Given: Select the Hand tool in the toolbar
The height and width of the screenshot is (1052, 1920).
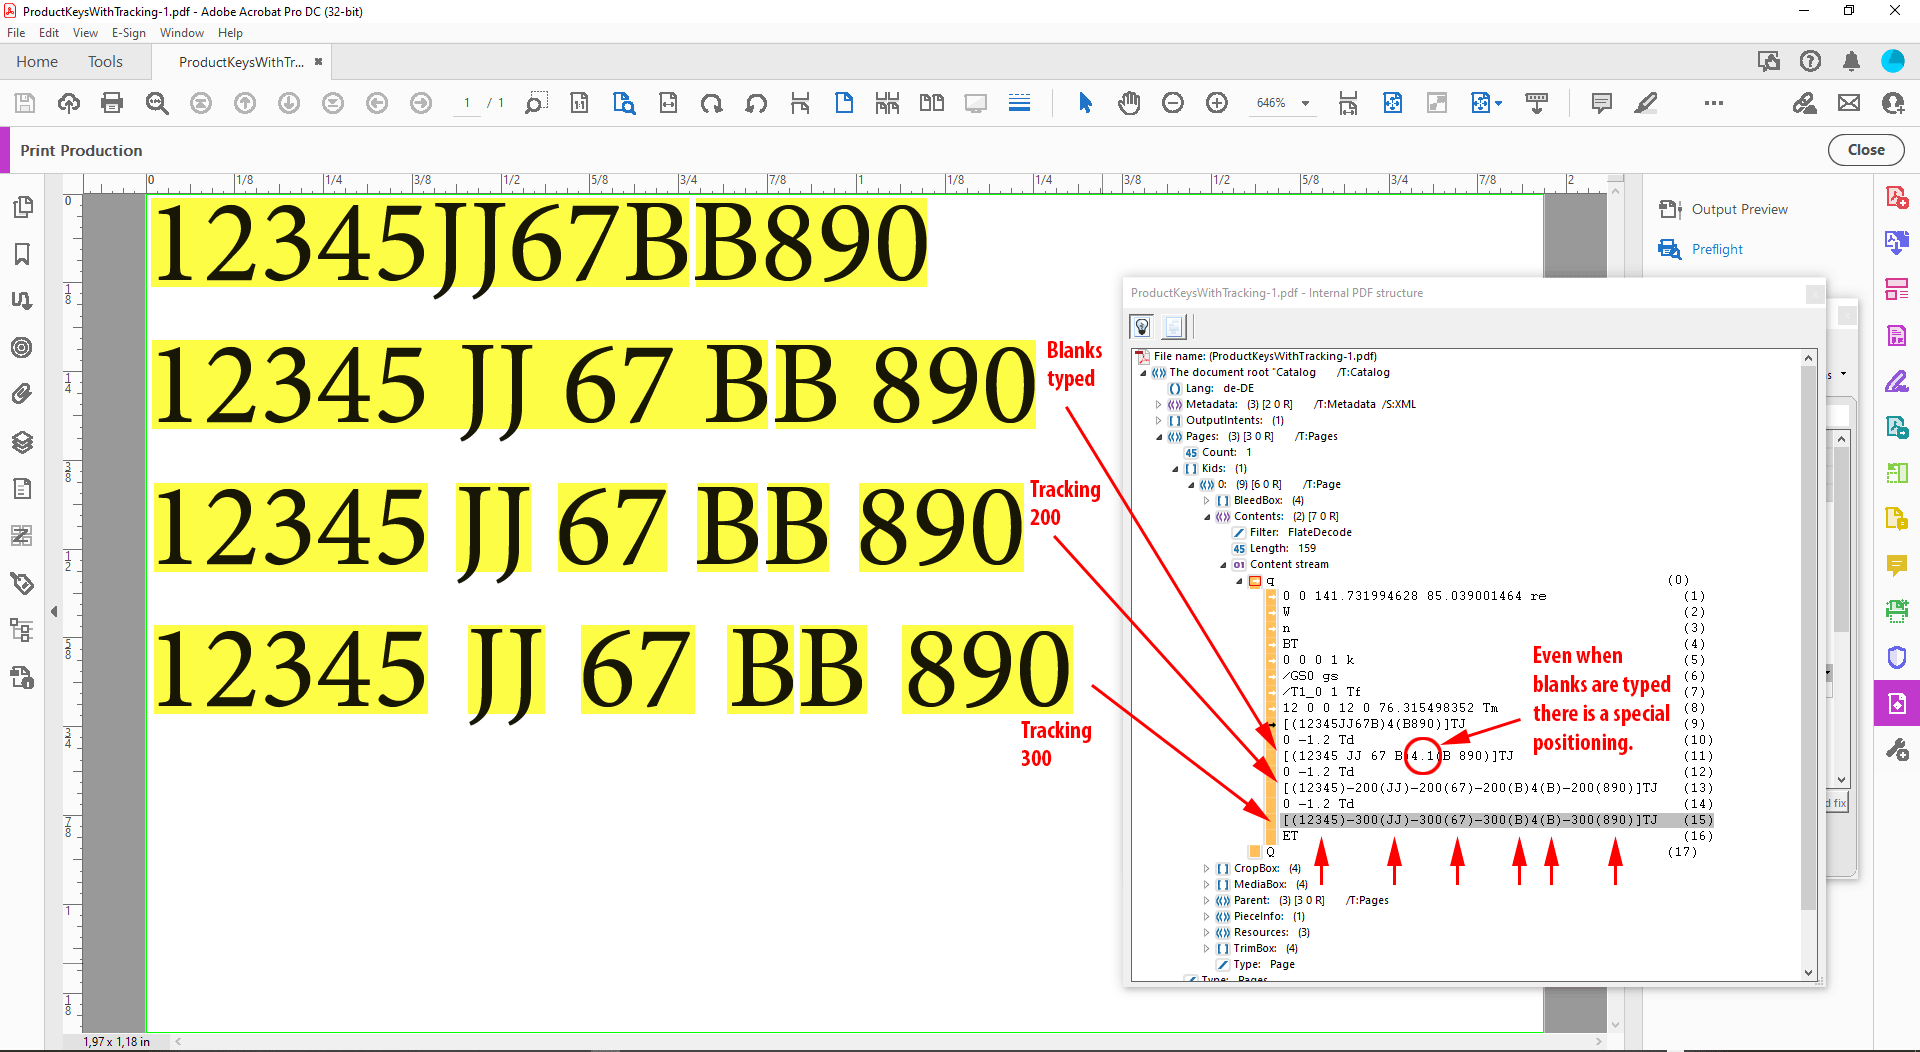Looking at the screenshot, I should [x=1129, y=103].
